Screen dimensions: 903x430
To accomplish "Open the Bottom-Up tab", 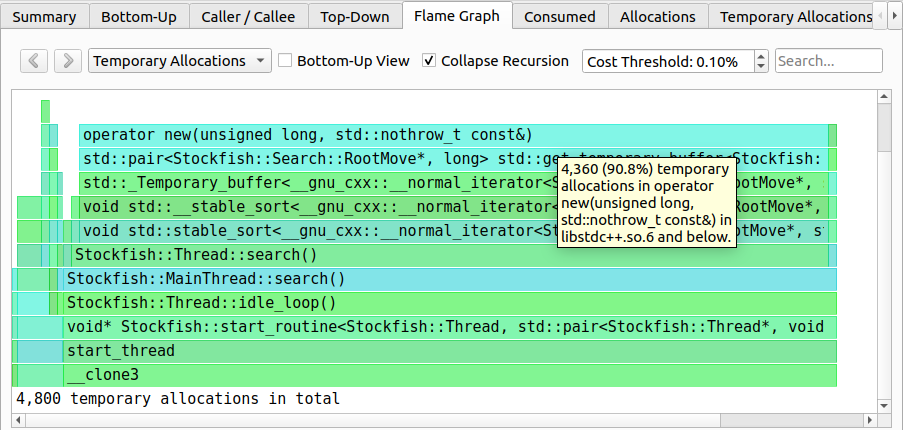I will tap(139, 17).
